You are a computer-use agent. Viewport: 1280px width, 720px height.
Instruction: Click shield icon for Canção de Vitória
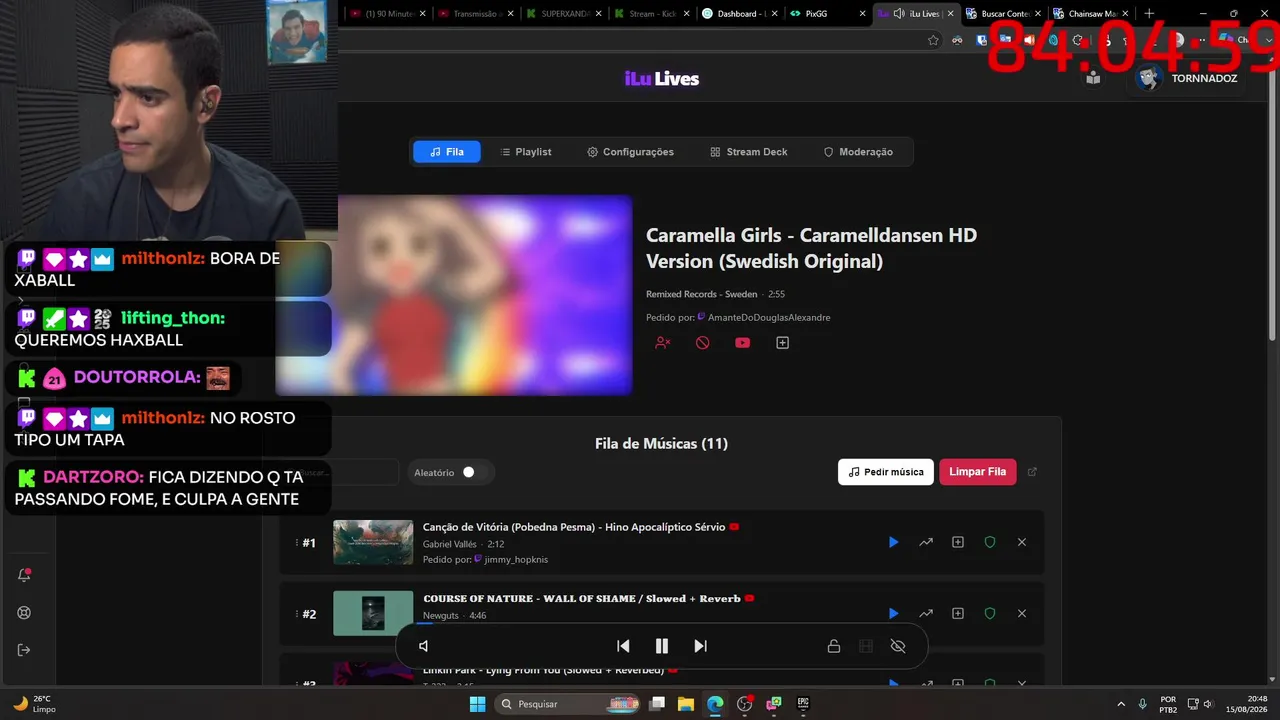(990, 542)
